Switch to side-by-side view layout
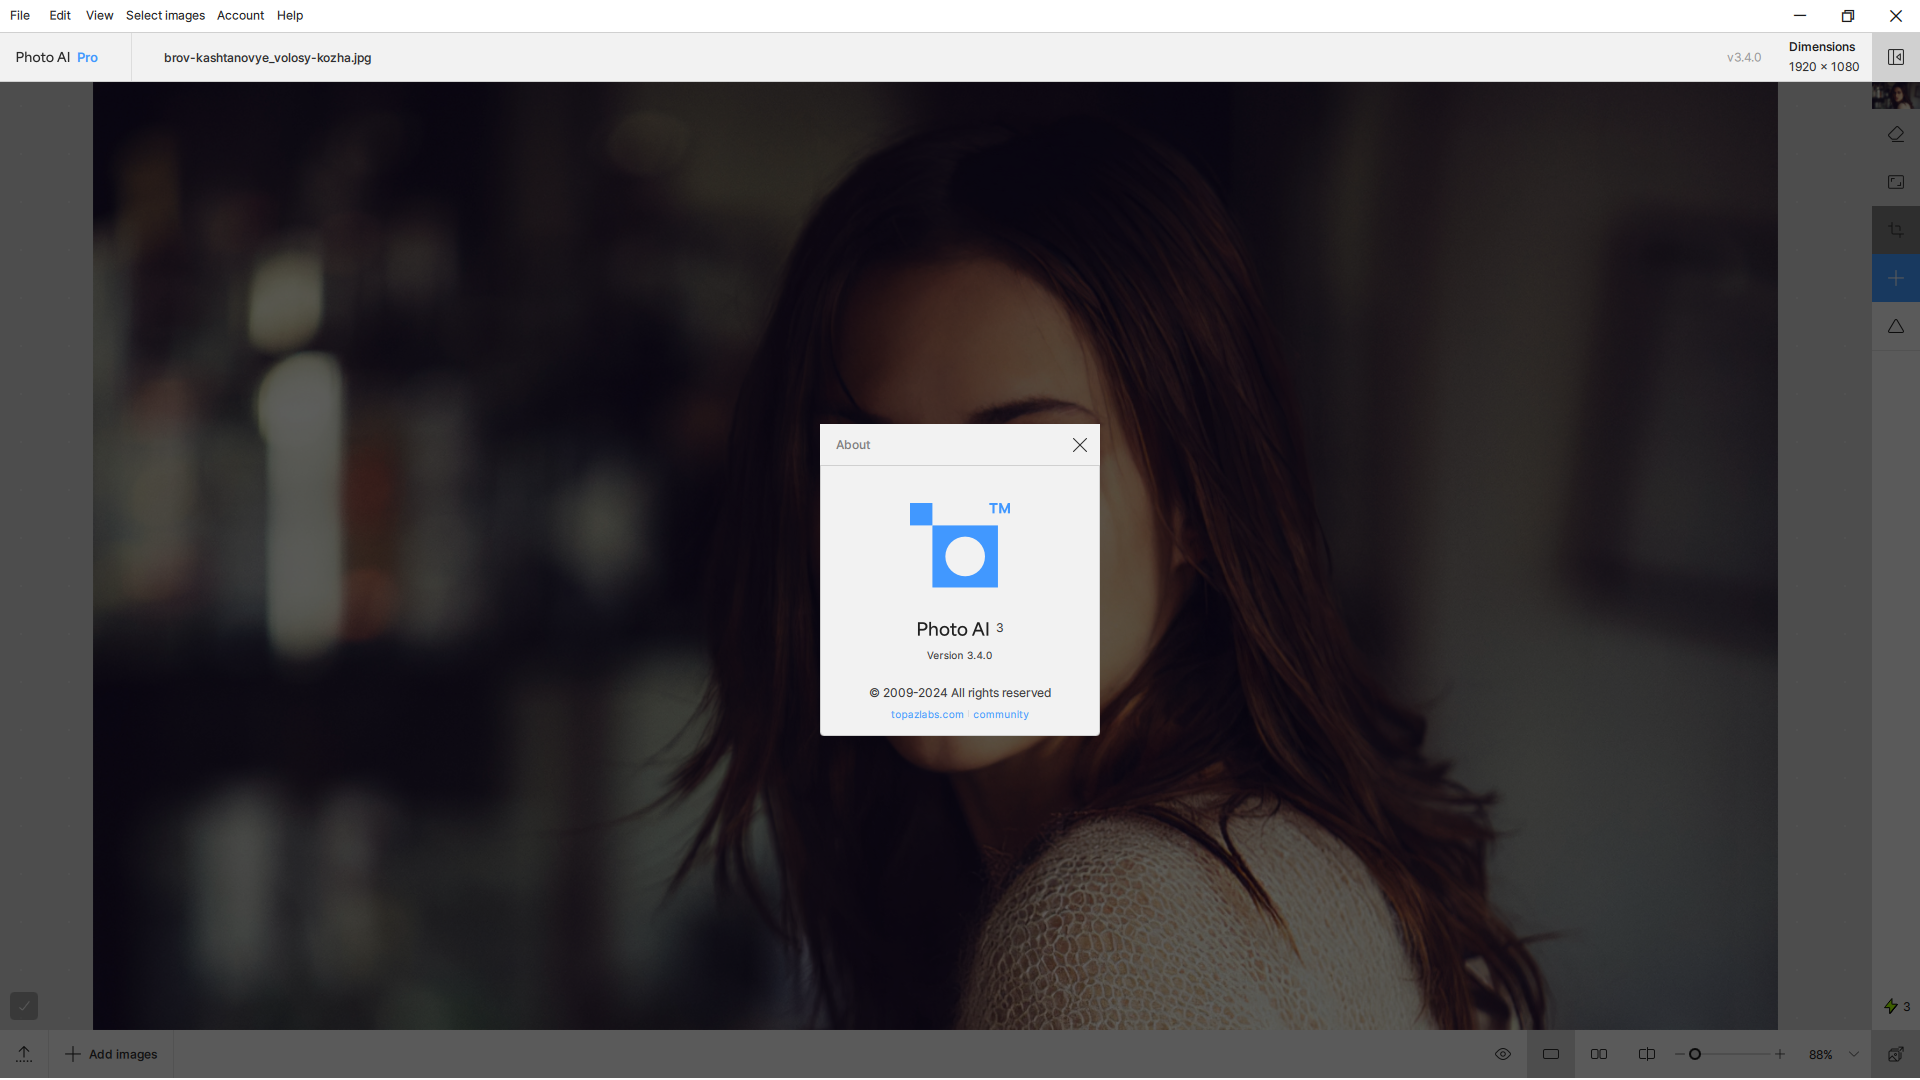The image size is (1920, 1080). (x=1599, y=1054)
